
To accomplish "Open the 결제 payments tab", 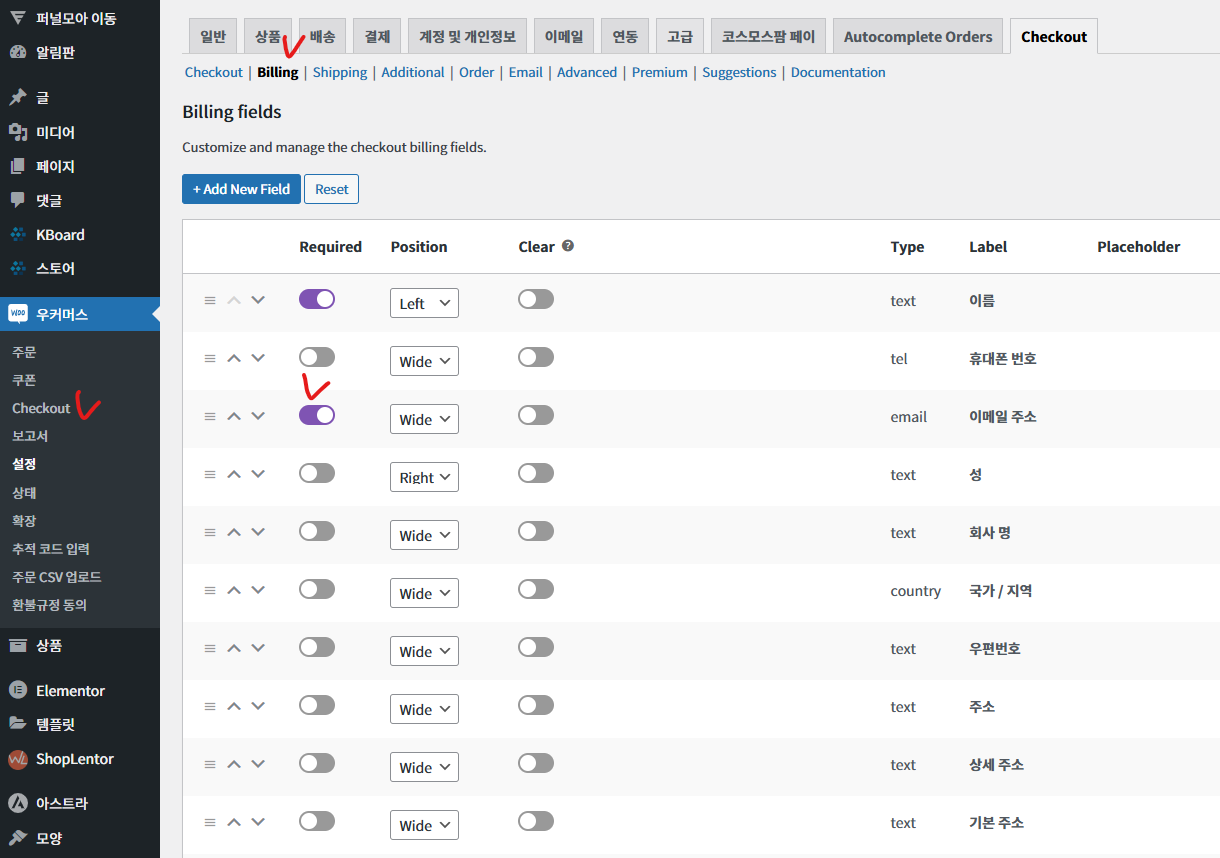I will point(377,36).
